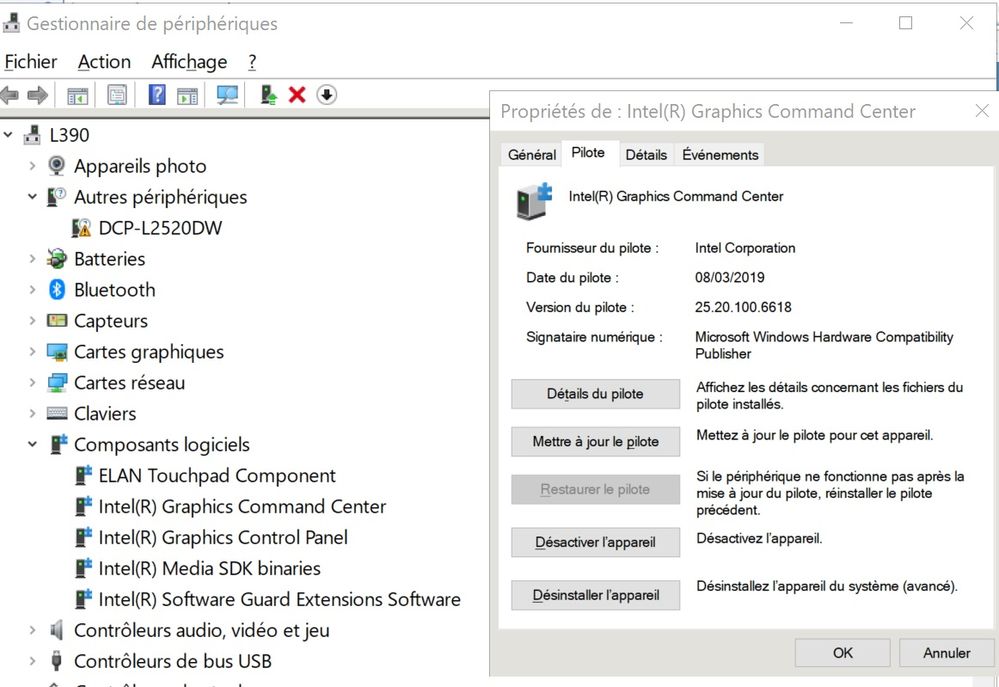The width and height of the screenshot is (999, 687).
Task: Expand the Contrôleurs audio, vidéo et jeu category
Action: coord(32,630)
